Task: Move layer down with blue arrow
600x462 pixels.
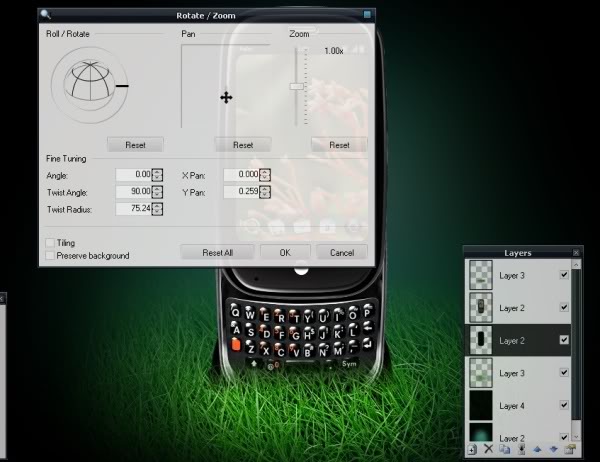Action: click(x=553, y=449)
